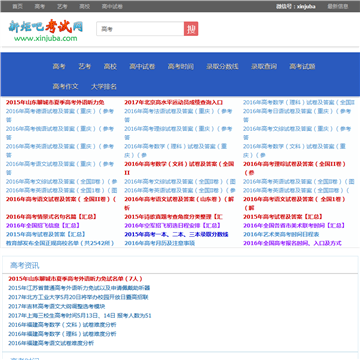Open 2016年艺术类高考时间日程表 link

281,234
